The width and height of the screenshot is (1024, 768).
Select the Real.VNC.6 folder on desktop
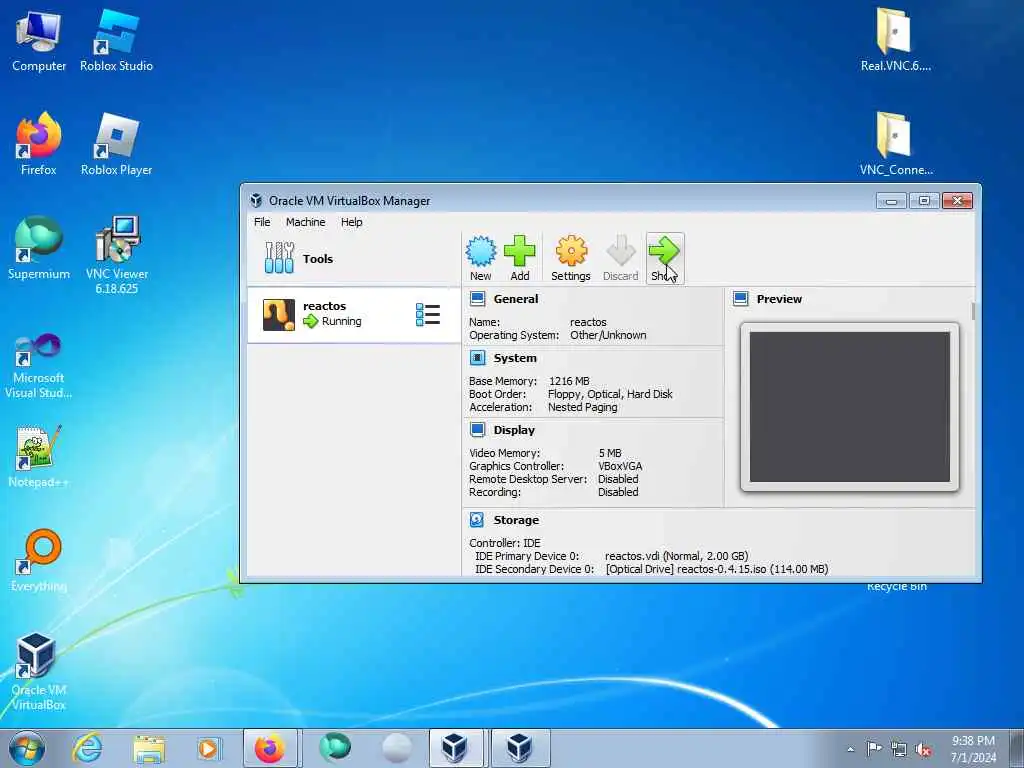pos(895,39)
